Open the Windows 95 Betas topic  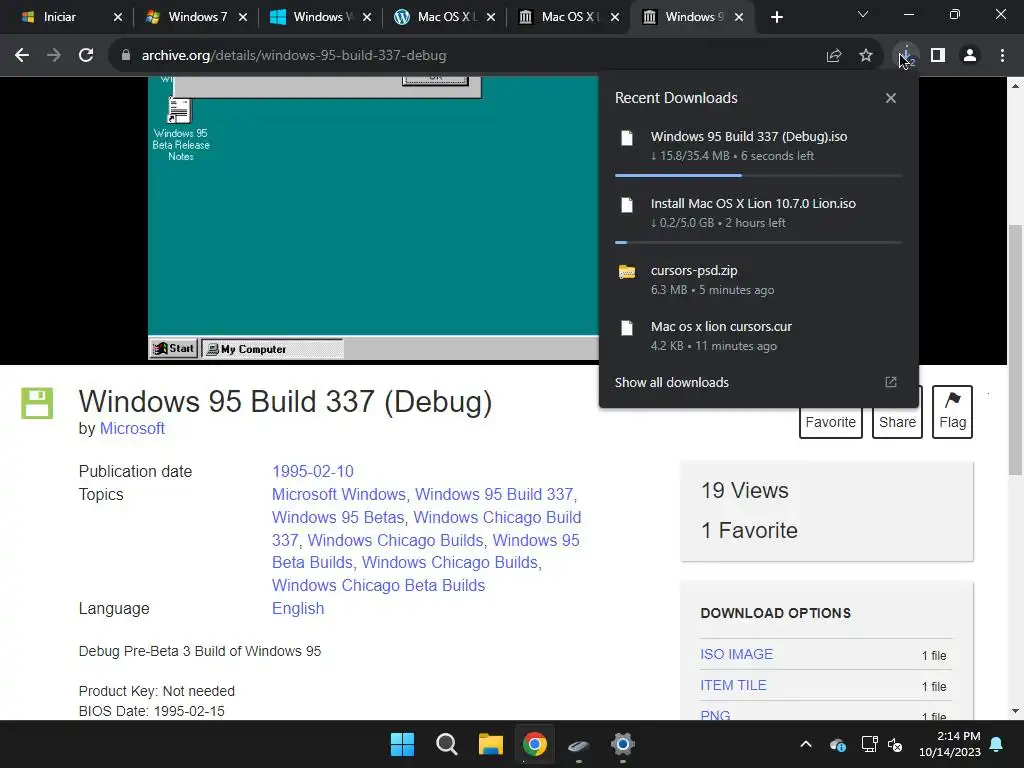point(338,517)
